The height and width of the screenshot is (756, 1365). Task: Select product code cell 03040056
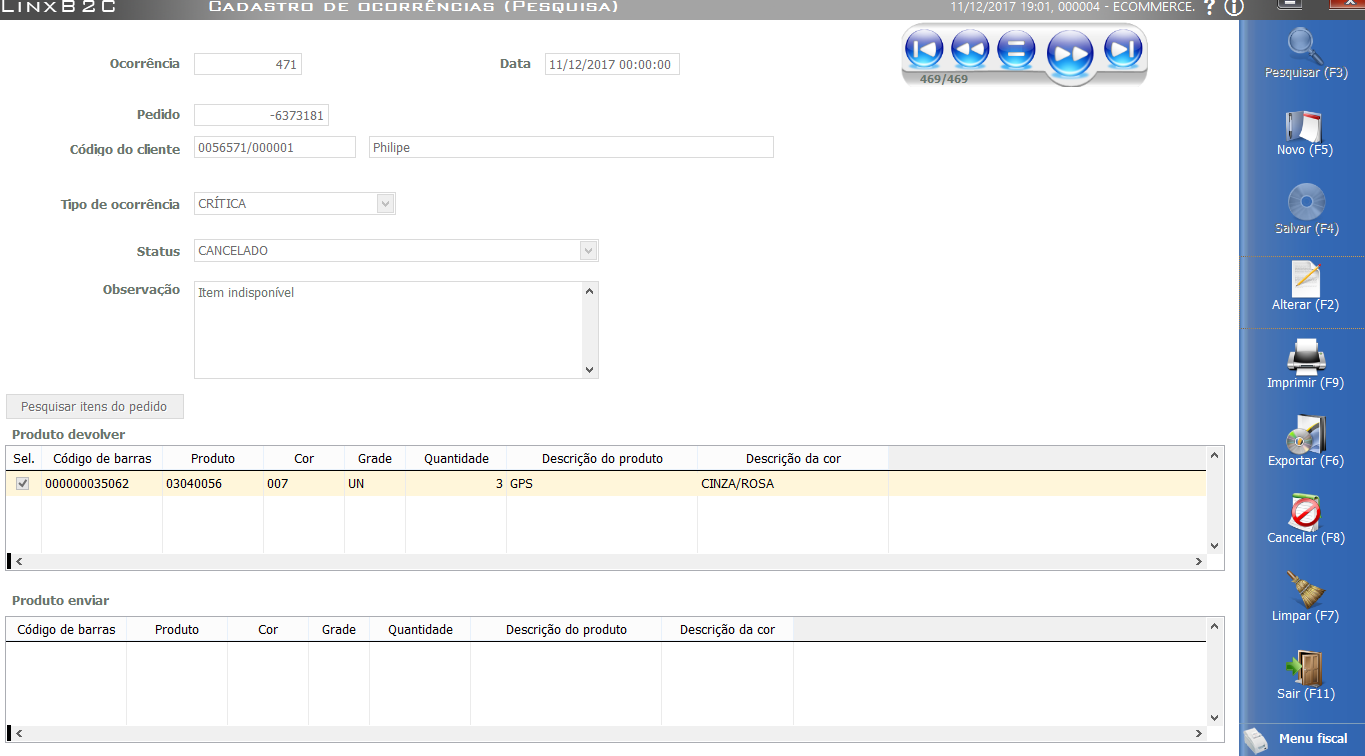tap(213, 484)
